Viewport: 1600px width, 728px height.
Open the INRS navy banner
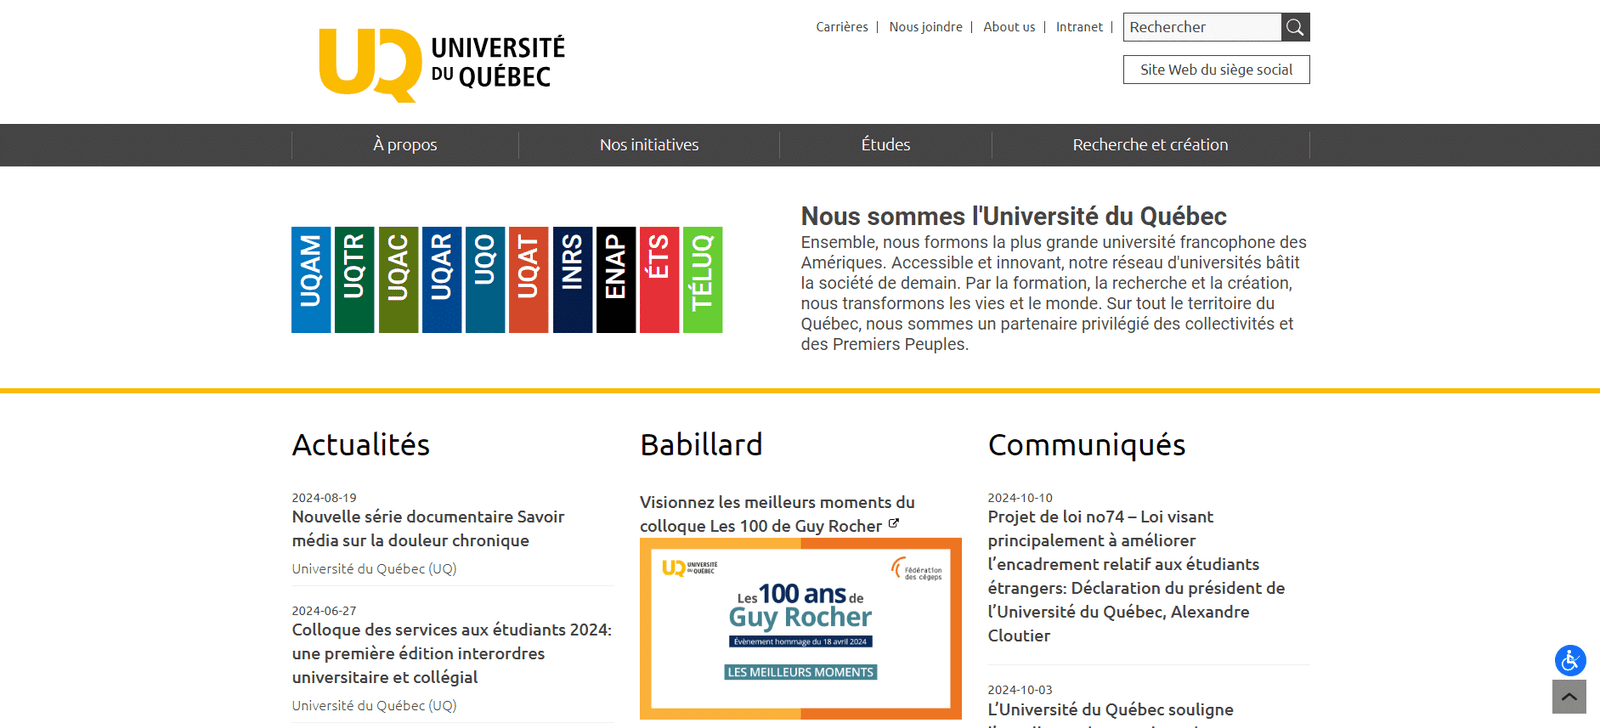point(572,280)
